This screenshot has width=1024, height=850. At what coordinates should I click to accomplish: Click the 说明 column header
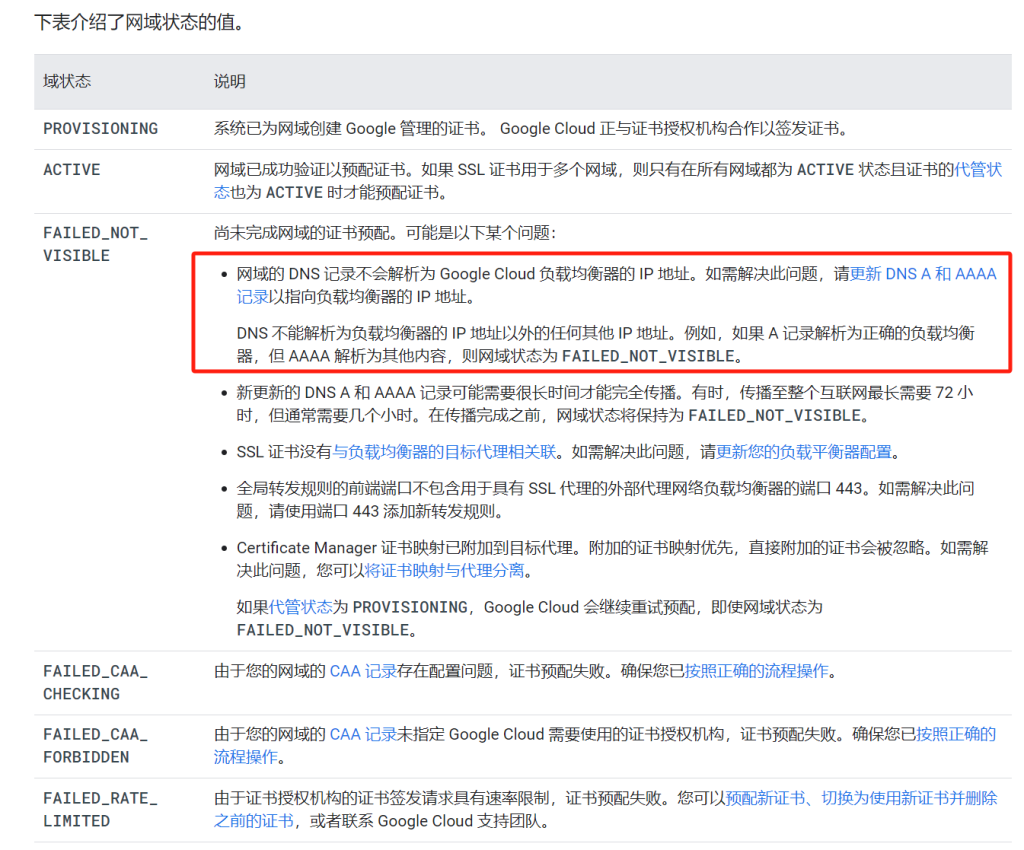(229, 81)
